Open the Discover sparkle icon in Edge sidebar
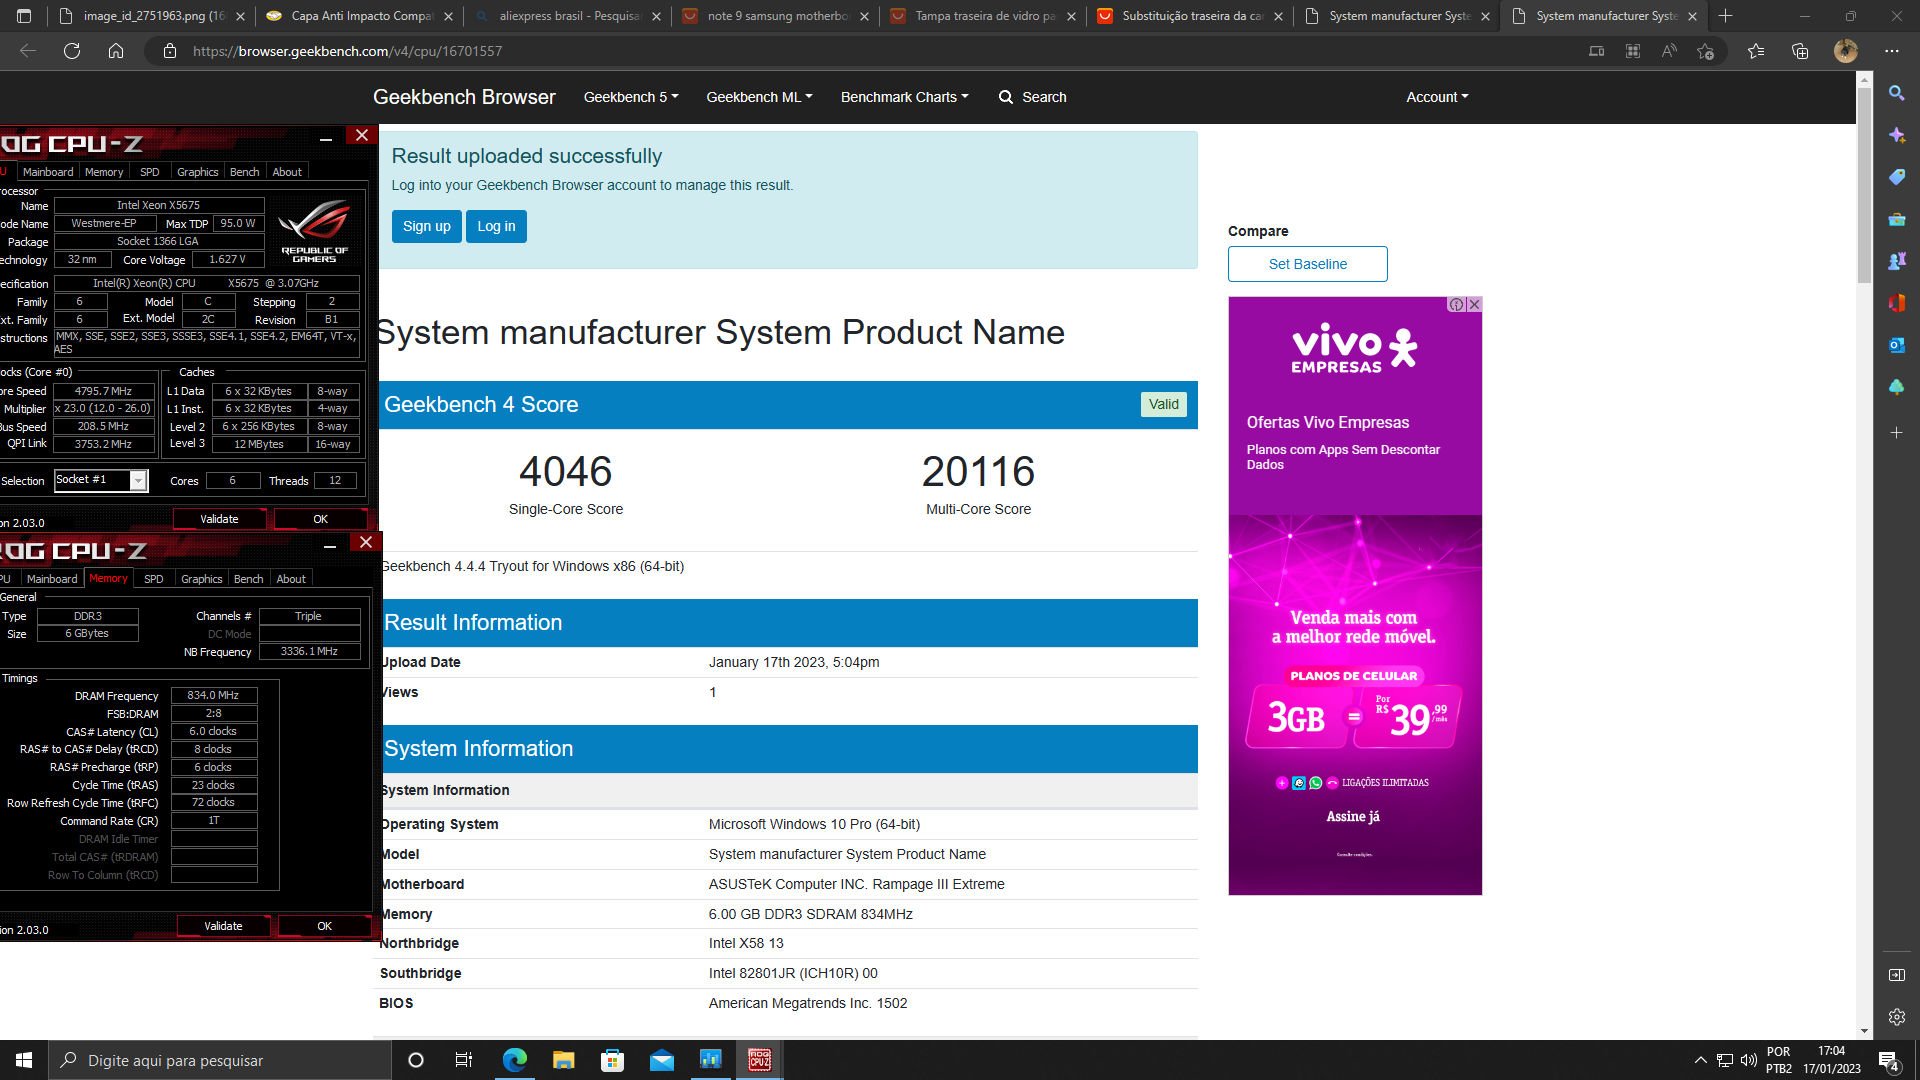 [x=1896, y=135]
